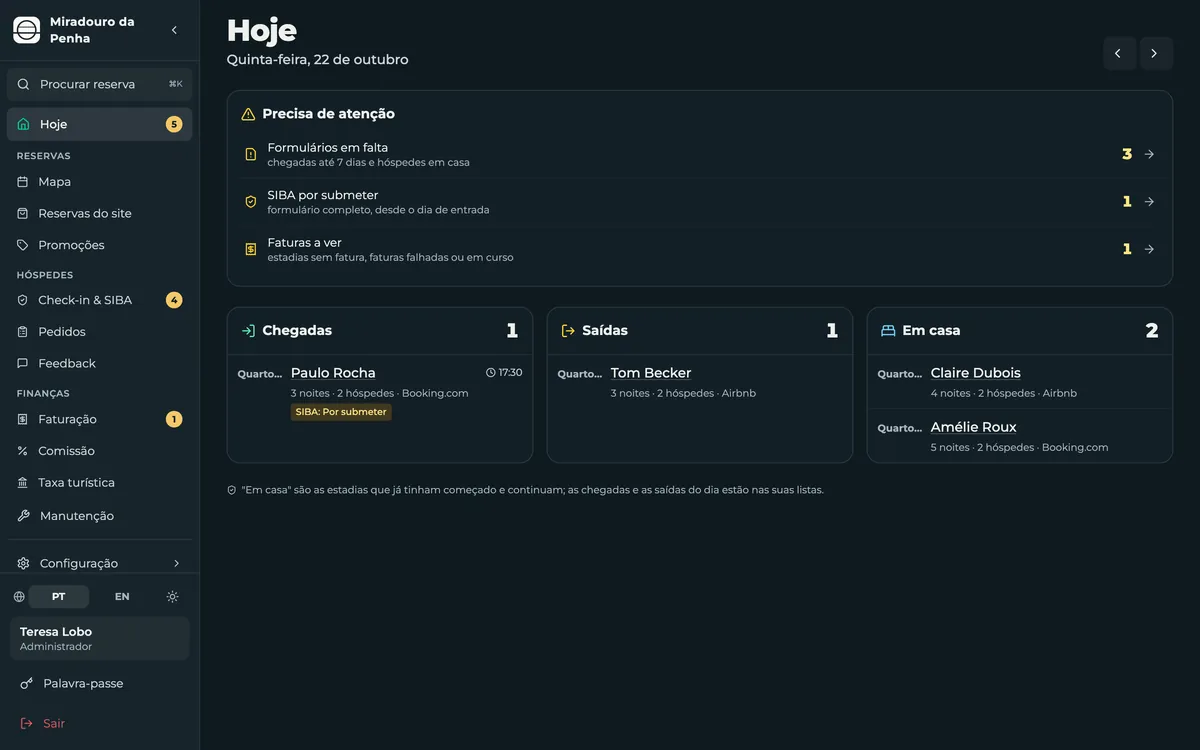Go to Comissão

(x=100, y=451)
